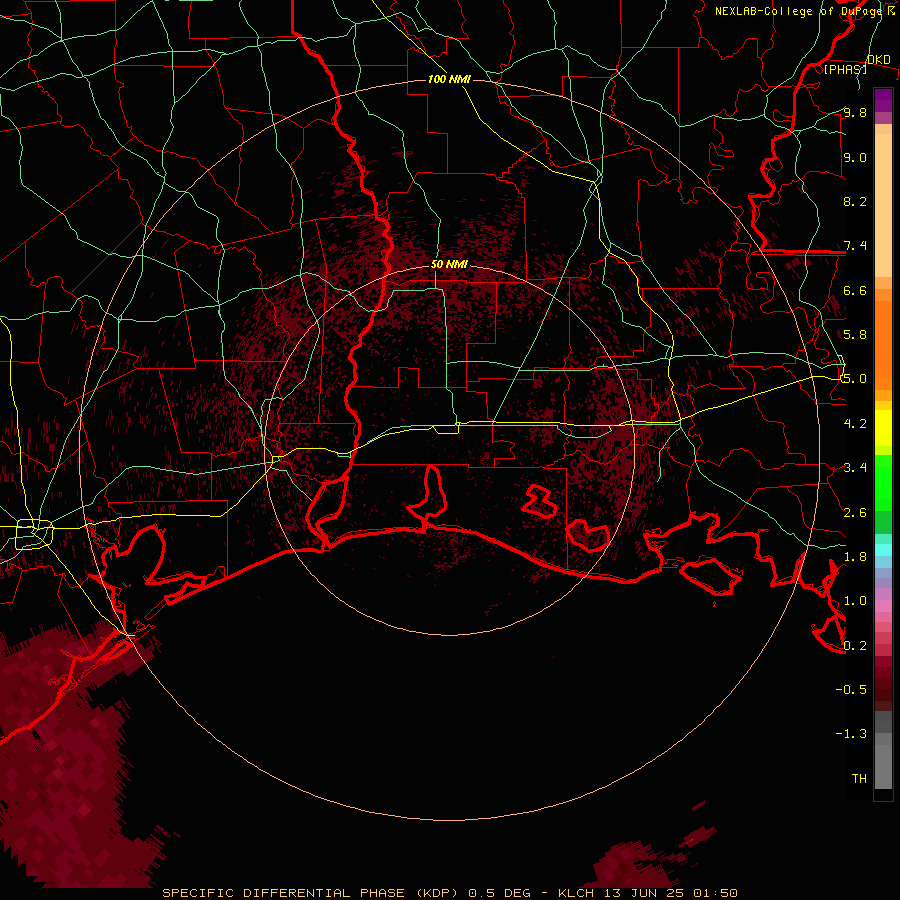Click the -1.3 value on the color scale
The image size is (900, 900).
coord(851,734)
